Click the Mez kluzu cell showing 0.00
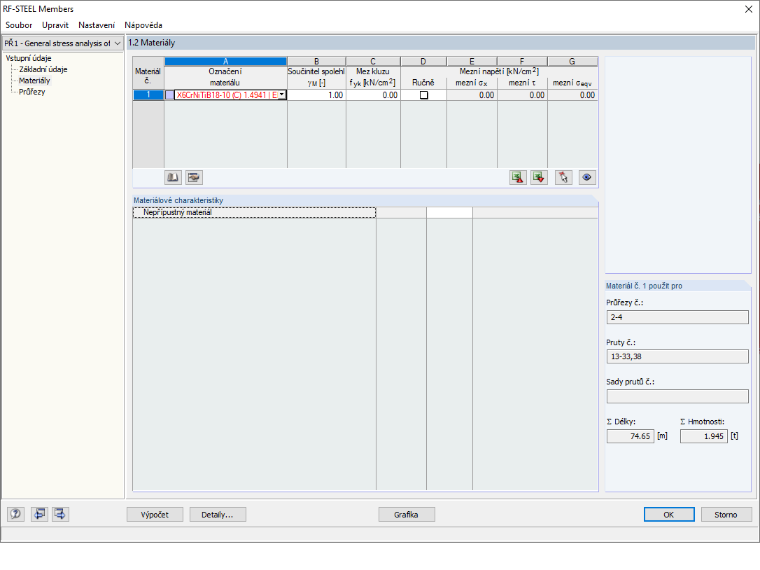 pos(373,95)
